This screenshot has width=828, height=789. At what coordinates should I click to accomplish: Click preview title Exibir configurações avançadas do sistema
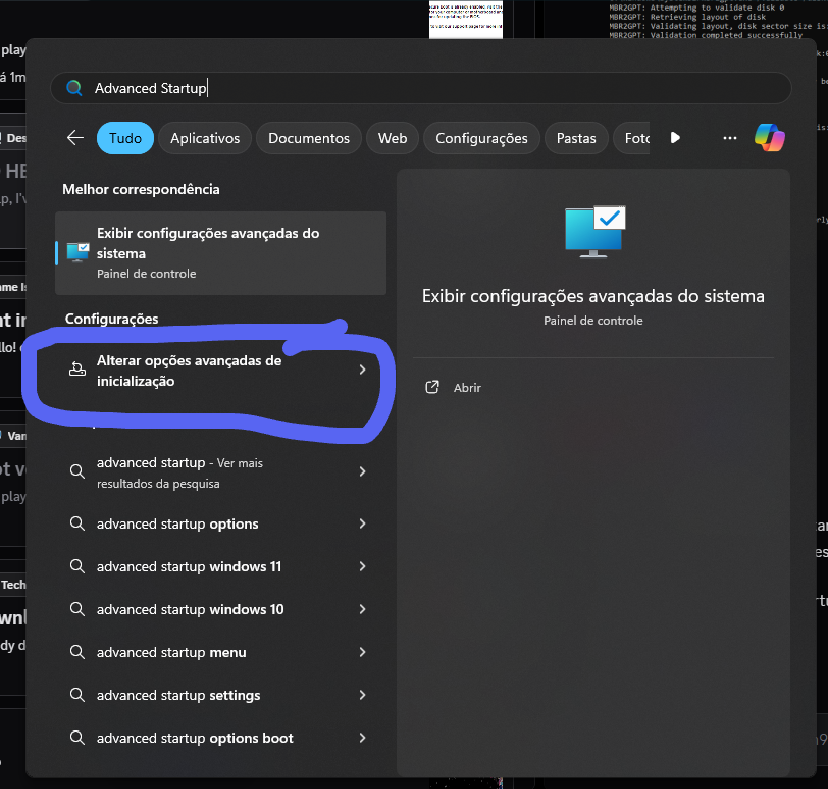[593, 296]
